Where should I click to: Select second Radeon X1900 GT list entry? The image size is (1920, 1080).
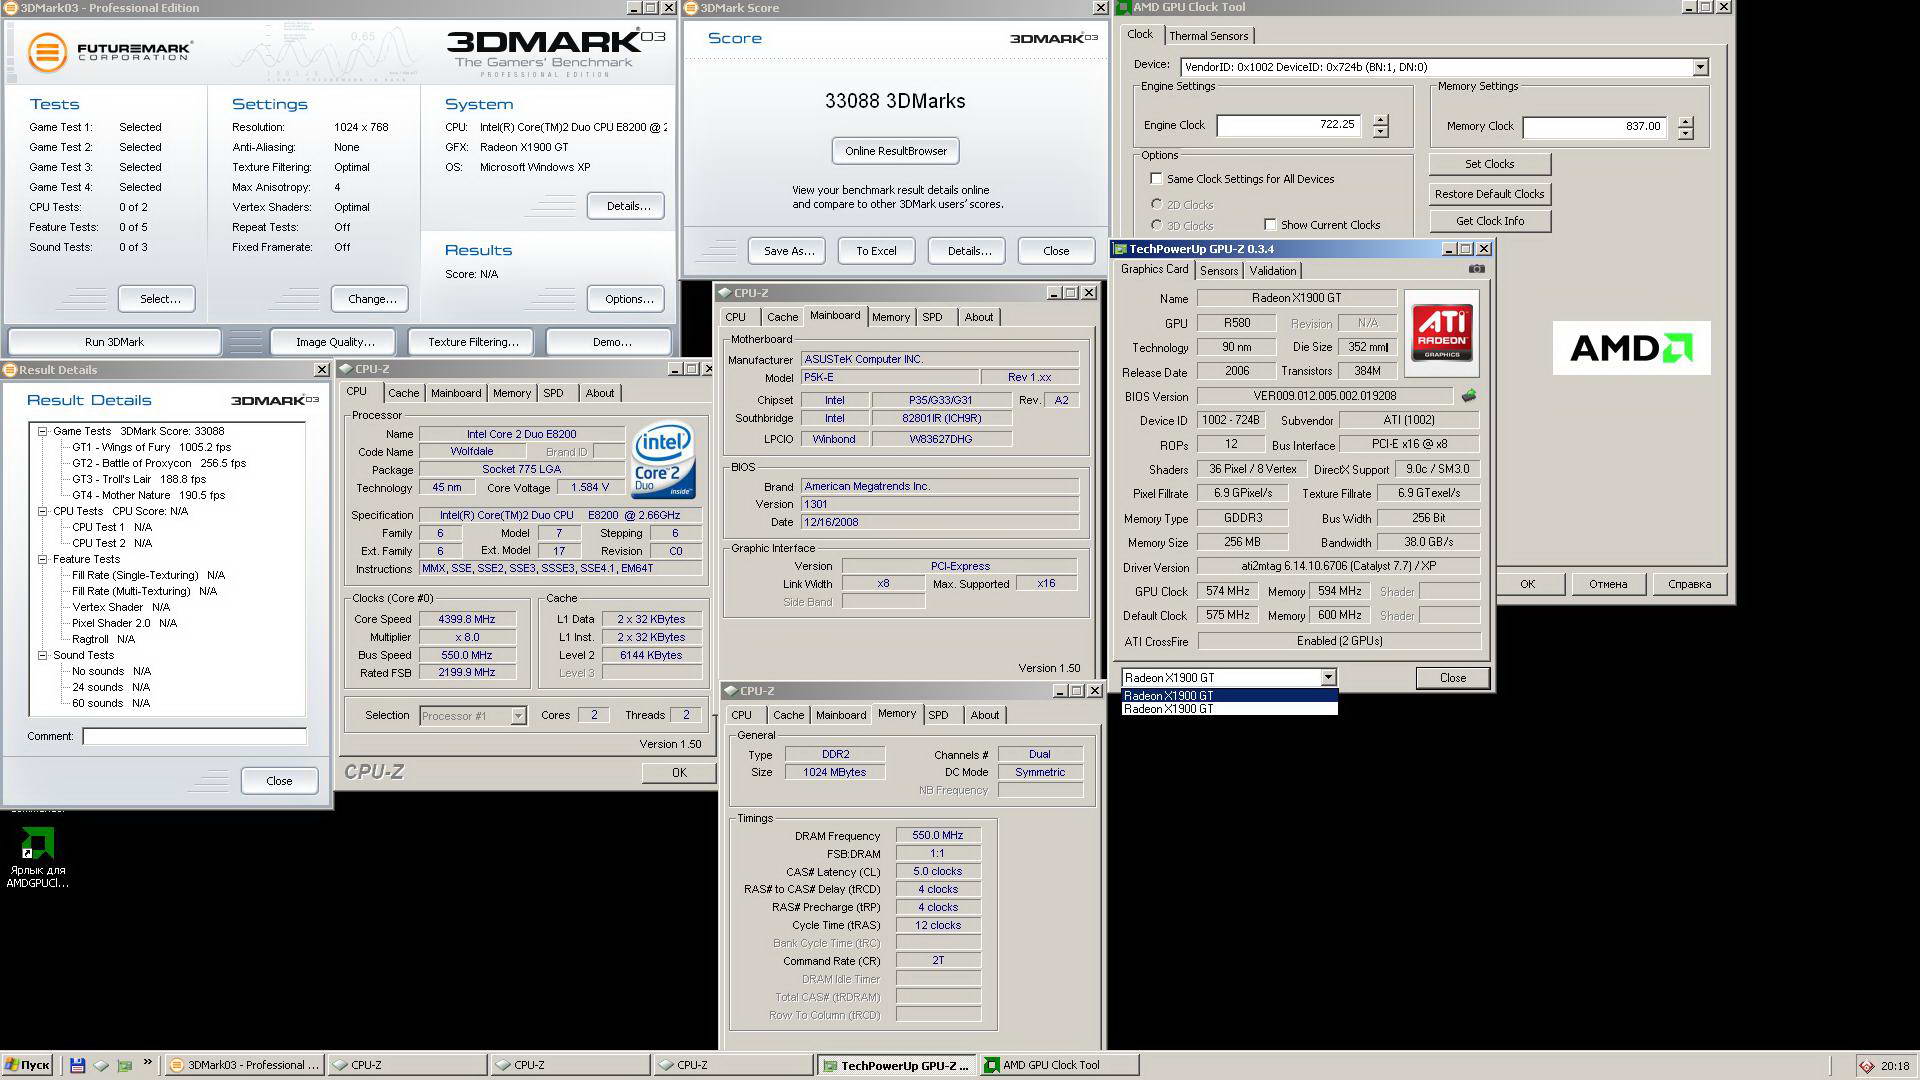coord(1229,709)
